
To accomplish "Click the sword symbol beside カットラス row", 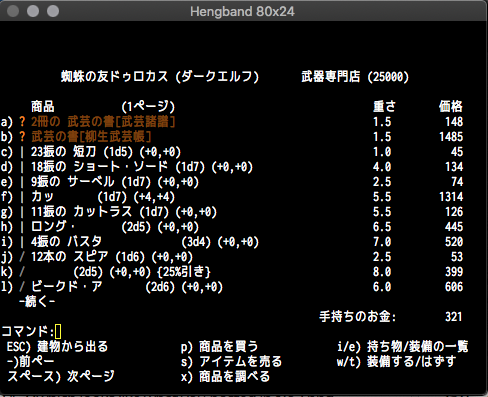I will click(x=22, y=212).
